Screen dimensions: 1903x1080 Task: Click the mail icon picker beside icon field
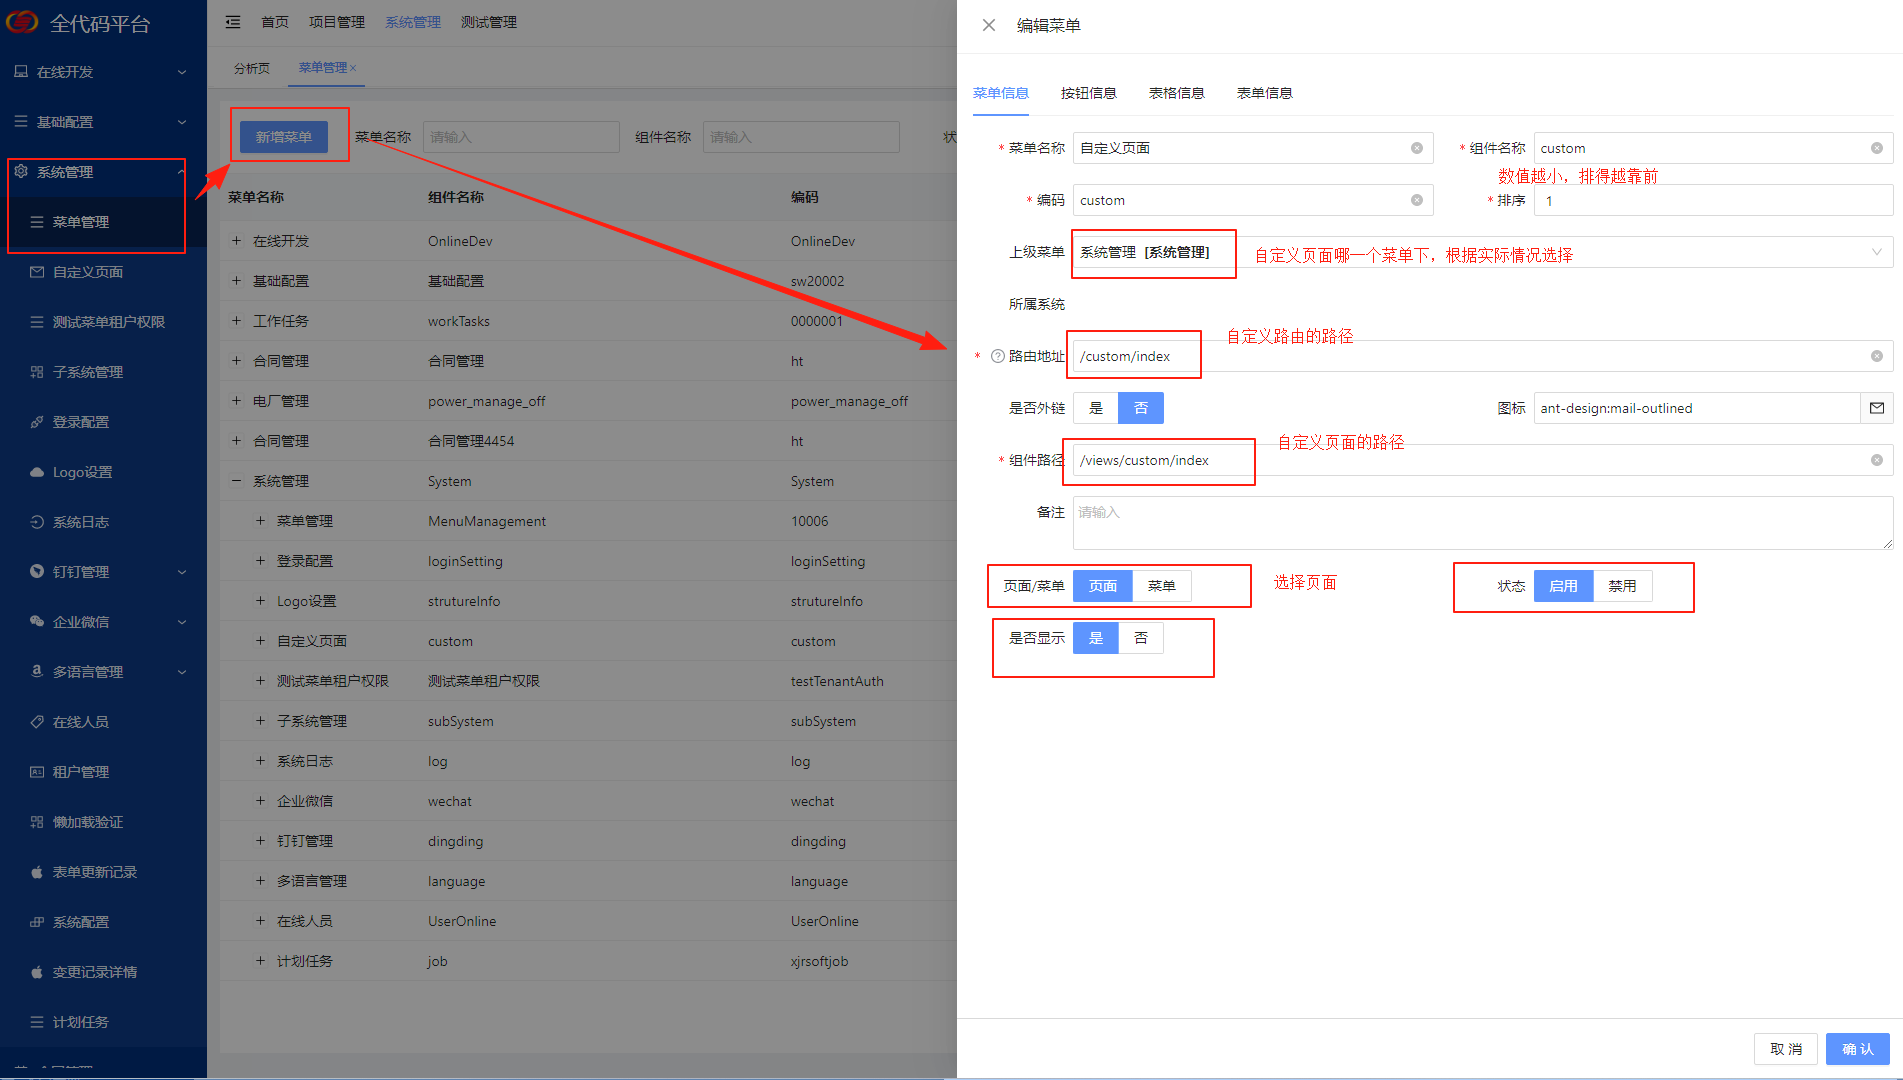pyautogui.click(x=1876, y=408)
